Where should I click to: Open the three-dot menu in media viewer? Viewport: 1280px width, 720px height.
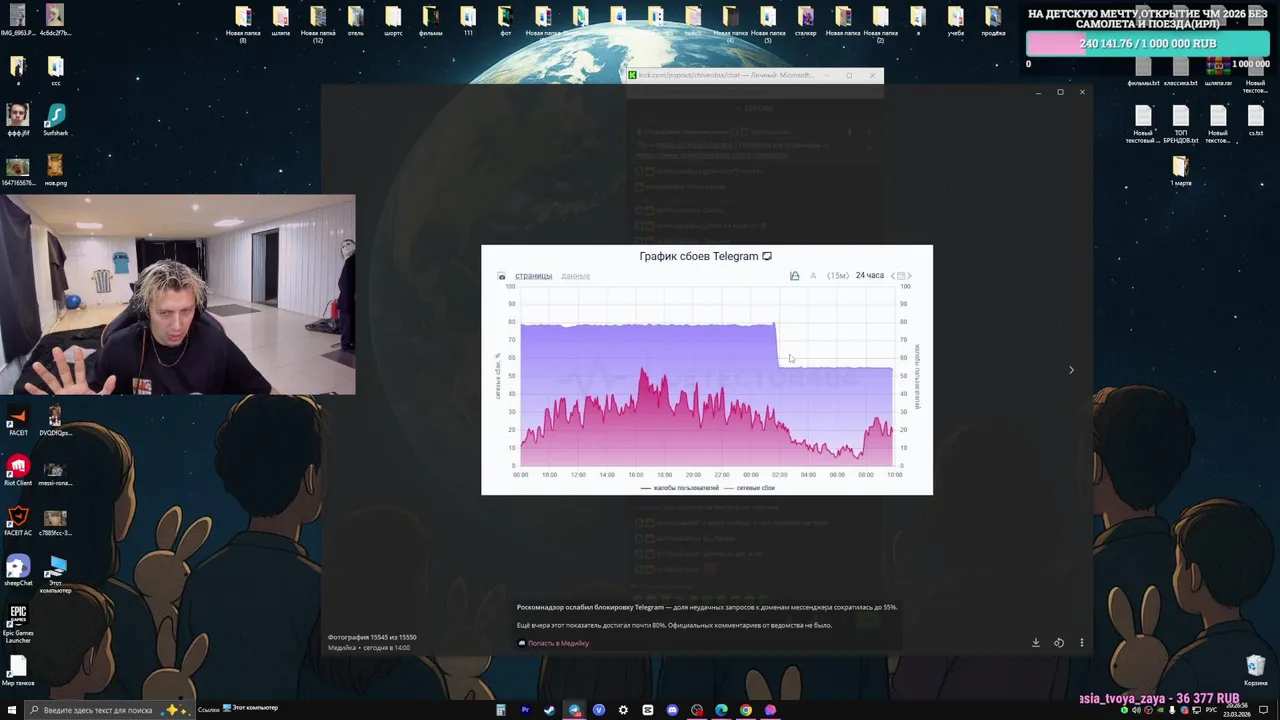1081,643
